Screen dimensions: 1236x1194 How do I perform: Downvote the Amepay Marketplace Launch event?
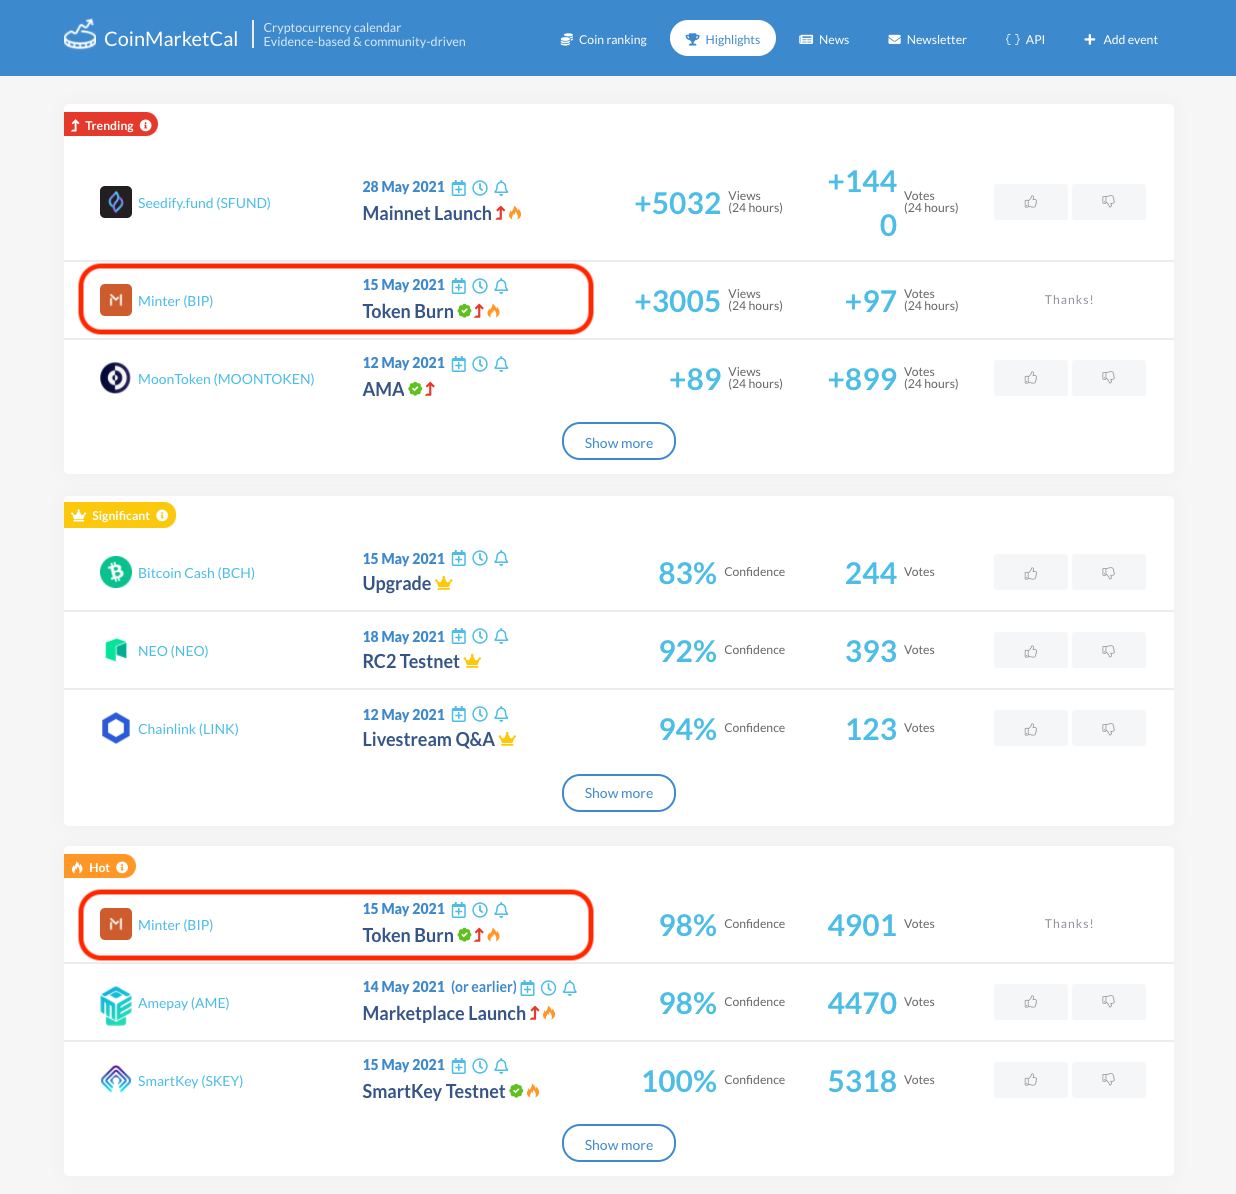(x=1109, y=1002)
